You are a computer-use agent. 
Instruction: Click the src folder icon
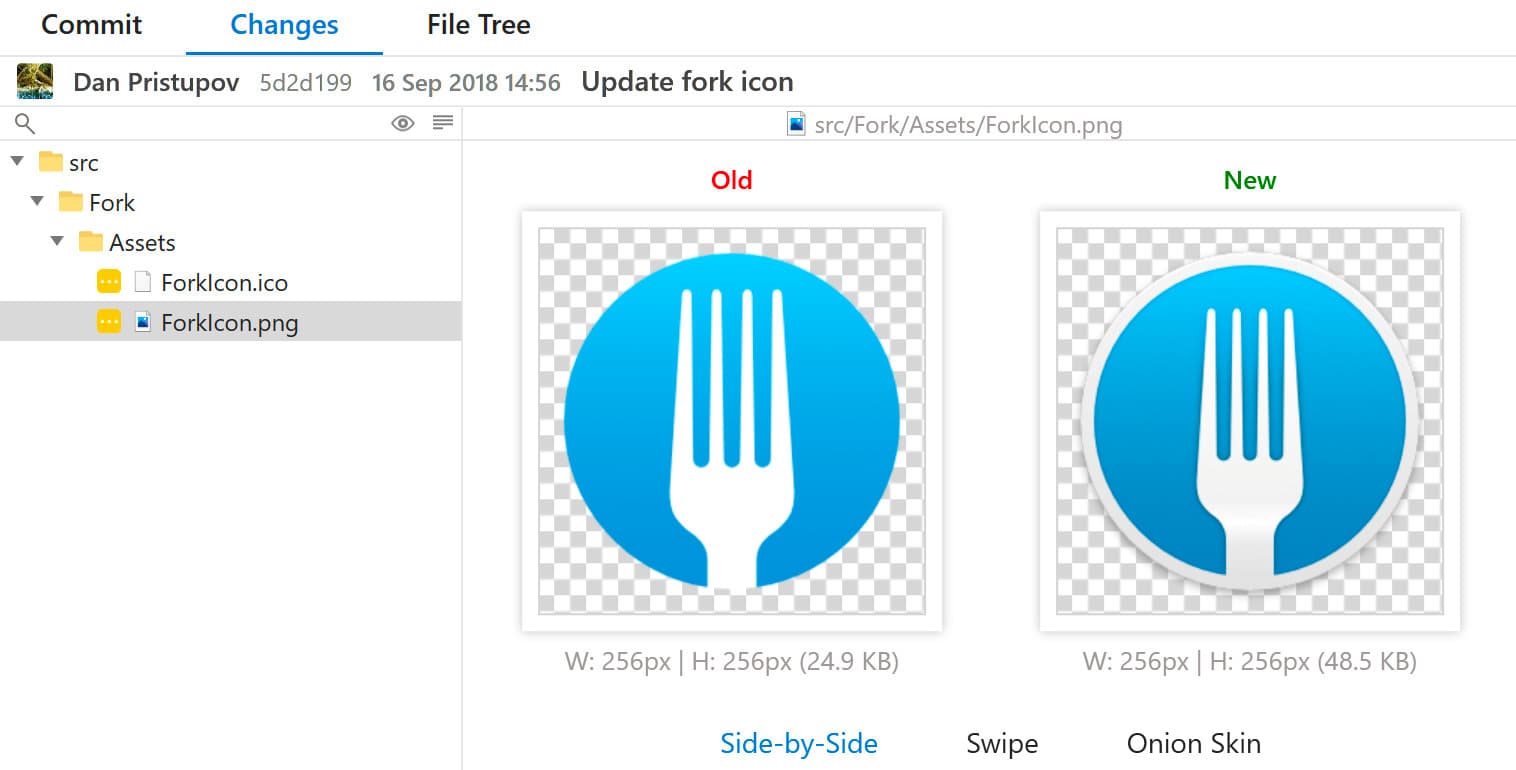[x=48, y=161]
